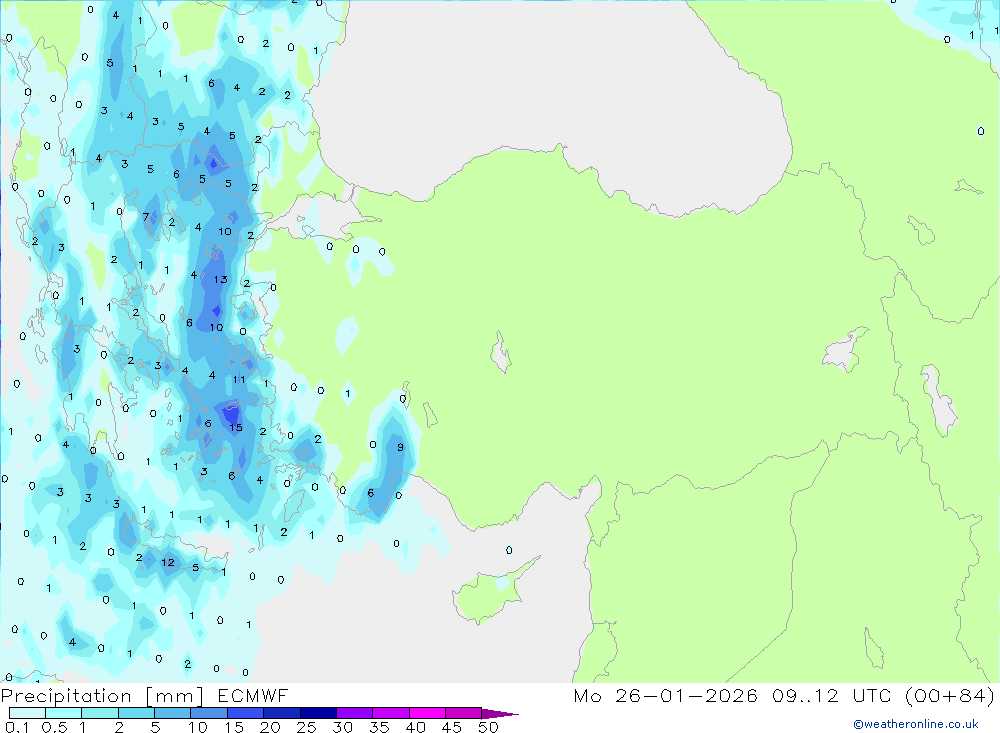Click the '12' precipitation value near Crete
Image resolution: width=1000 pixels, height=733 pixels.
click(168, 562)
